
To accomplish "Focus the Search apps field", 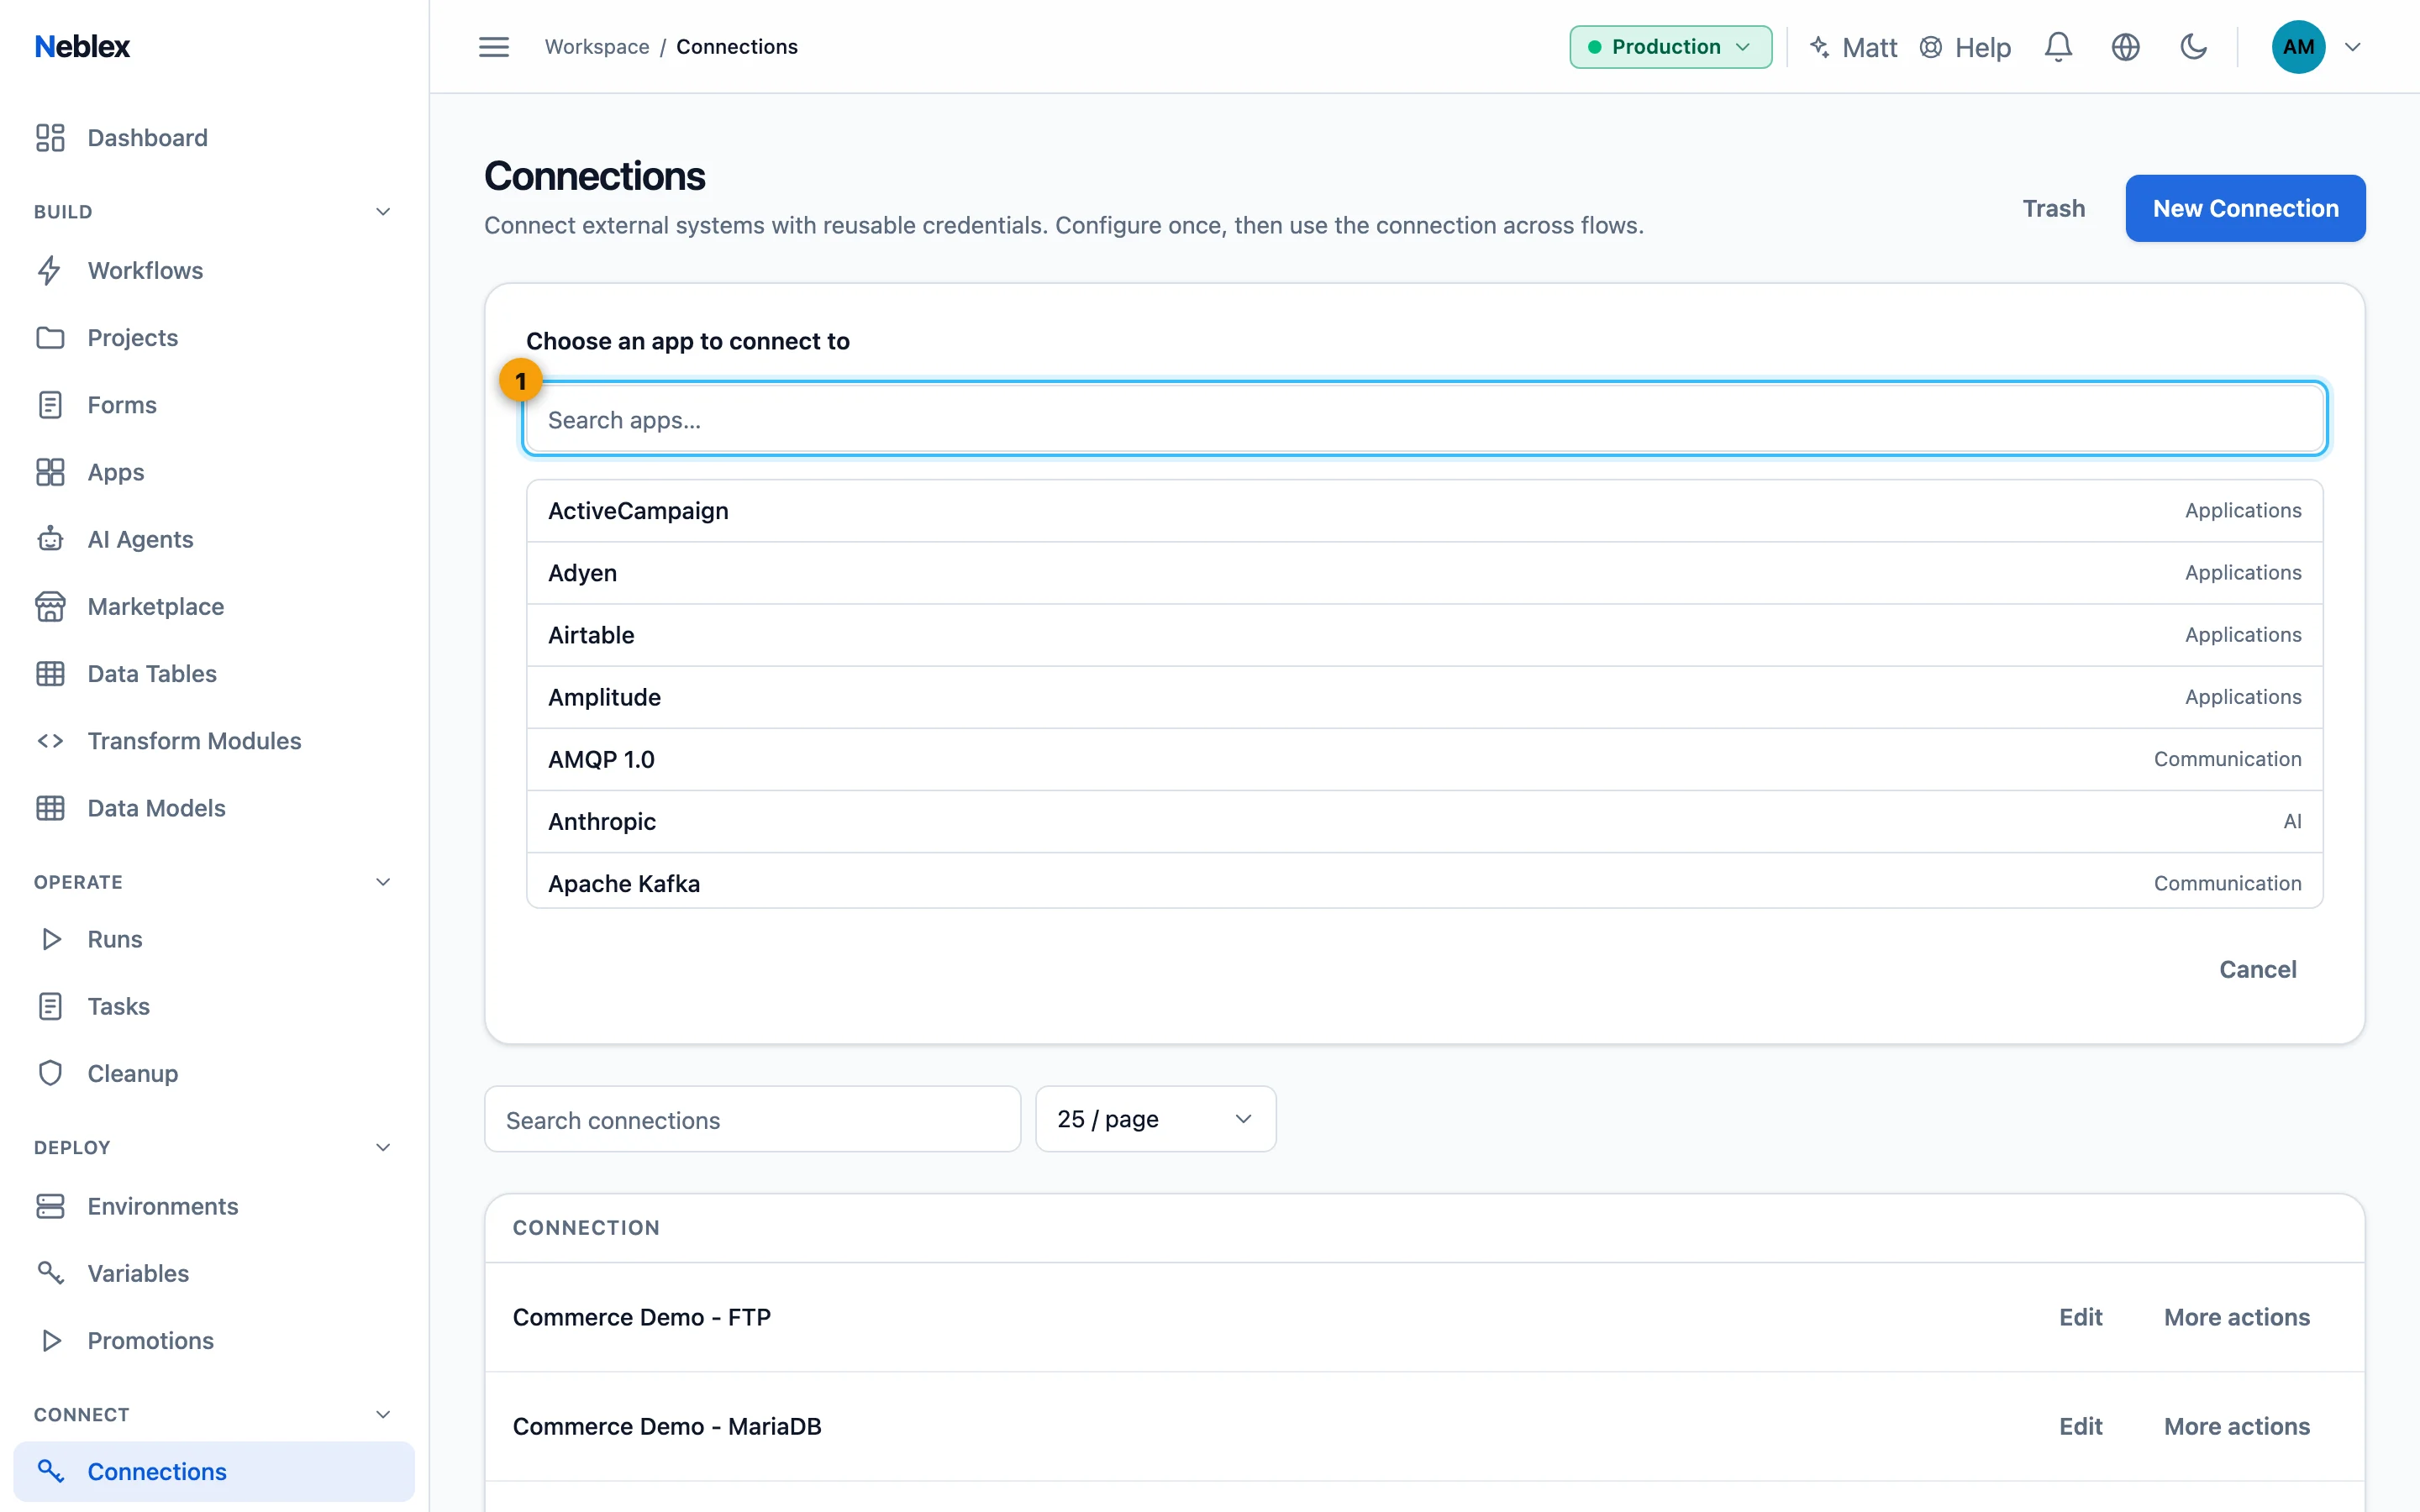I will [1425, 419].
